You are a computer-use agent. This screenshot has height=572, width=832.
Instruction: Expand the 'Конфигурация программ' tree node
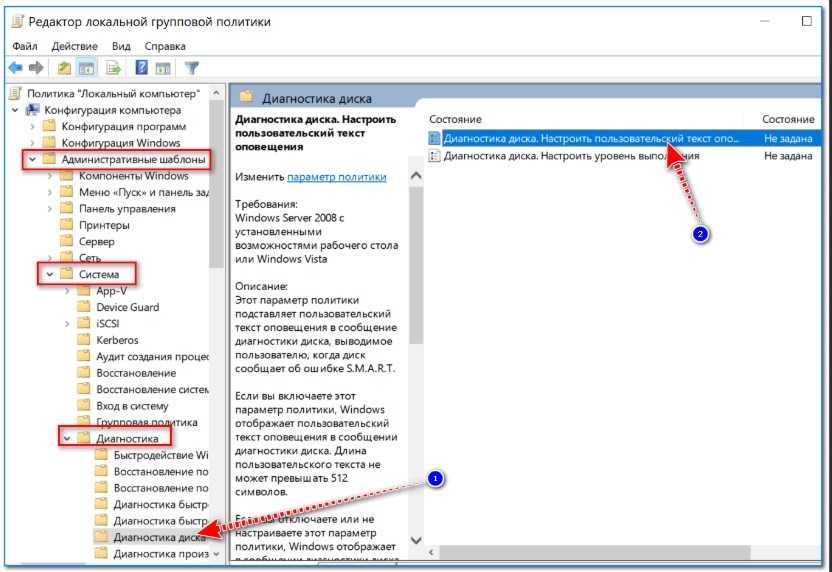point(33,127)
